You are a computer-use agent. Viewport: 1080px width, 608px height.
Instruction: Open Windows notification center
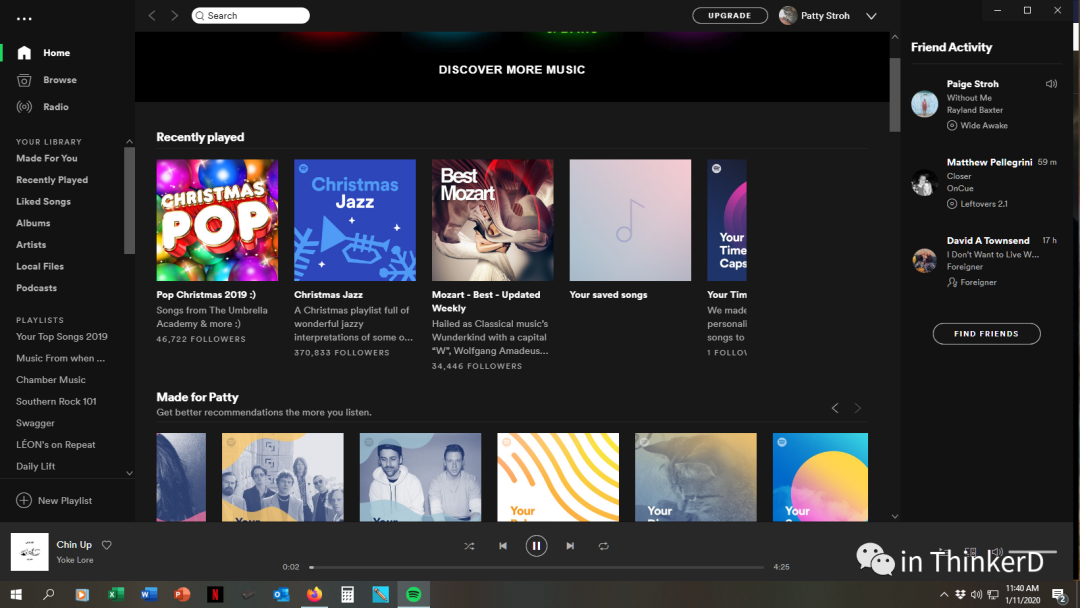point(1061,595)
